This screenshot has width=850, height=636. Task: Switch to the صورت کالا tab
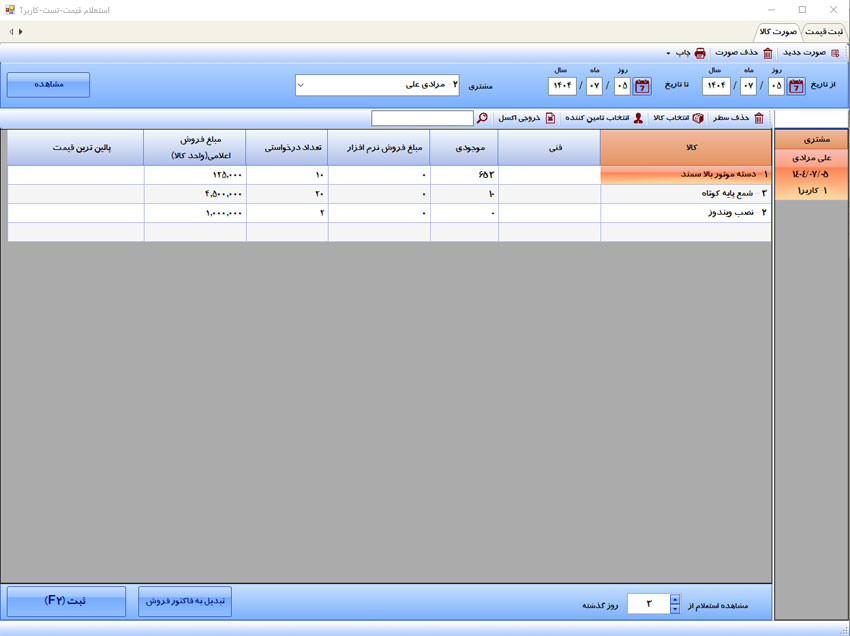click(778, 32)
